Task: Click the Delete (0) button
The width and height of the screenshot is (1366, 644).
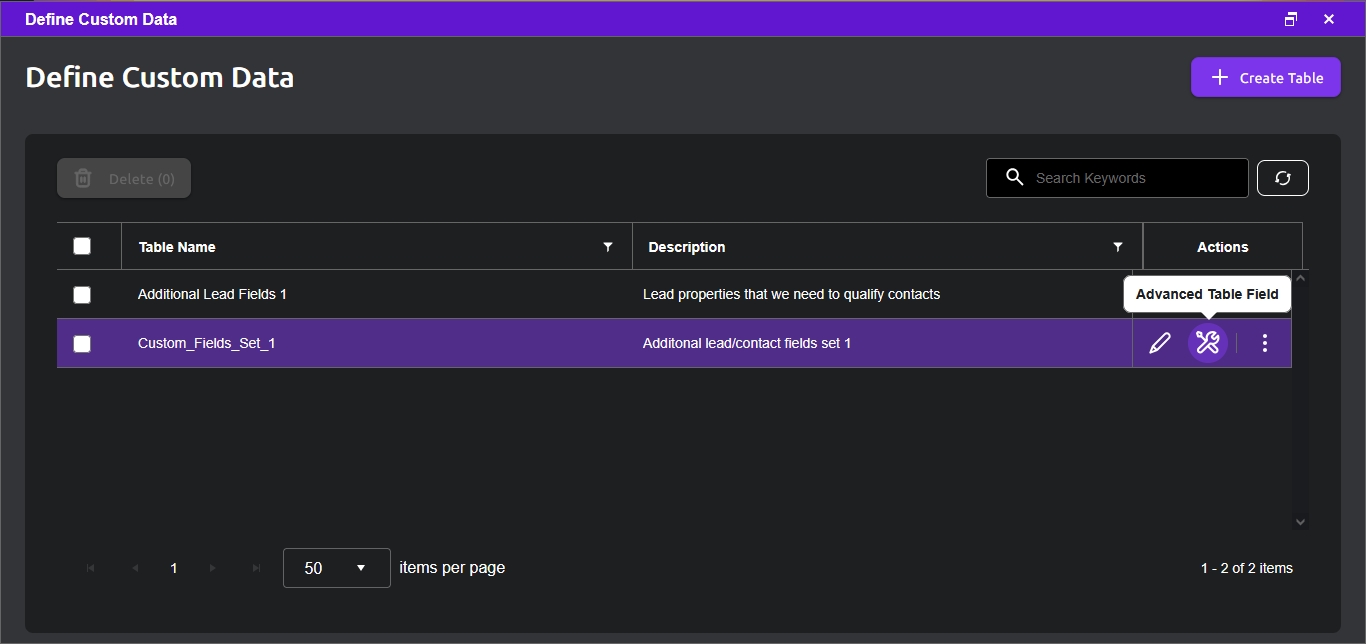Action: (x=124, y=178)
